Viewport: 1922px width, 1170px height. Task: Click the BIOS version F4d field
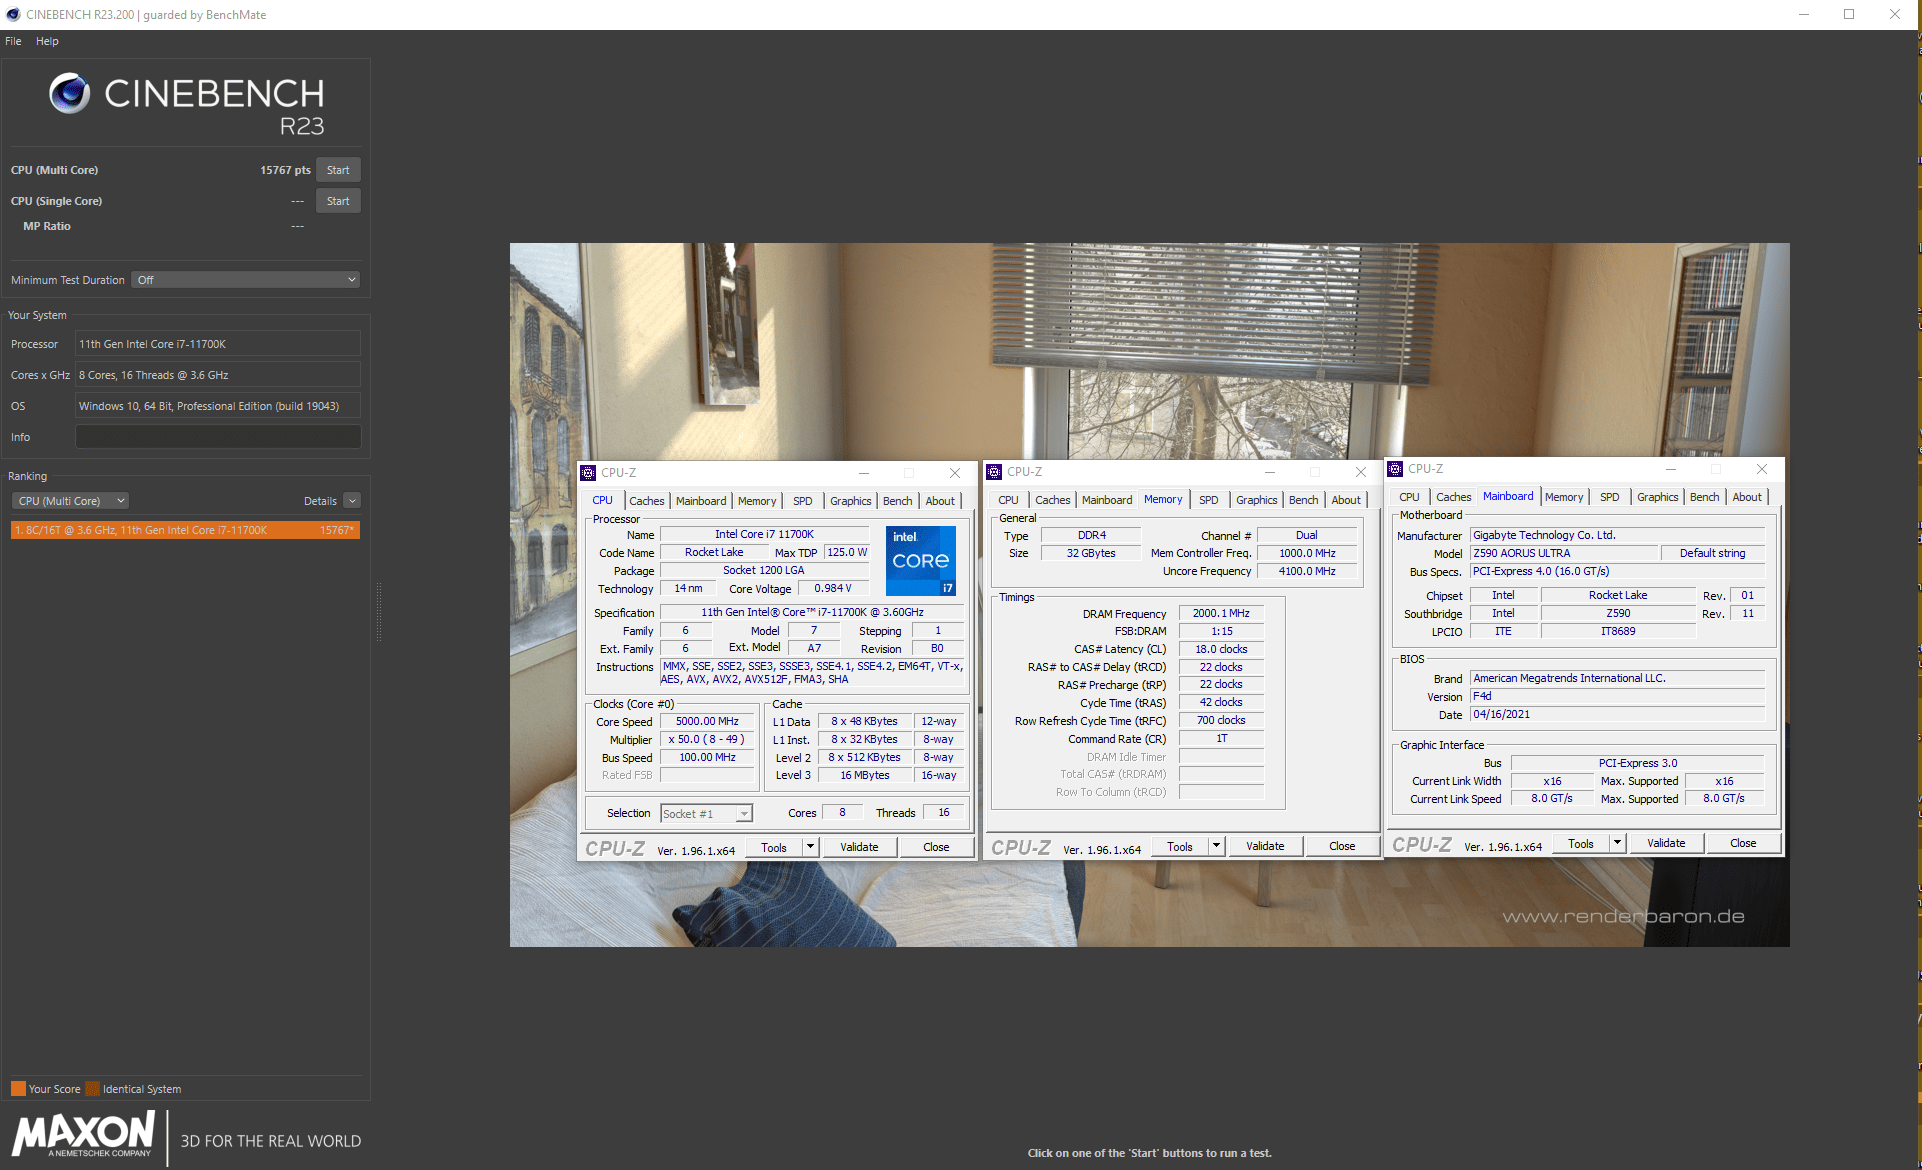click(1618, 696)
